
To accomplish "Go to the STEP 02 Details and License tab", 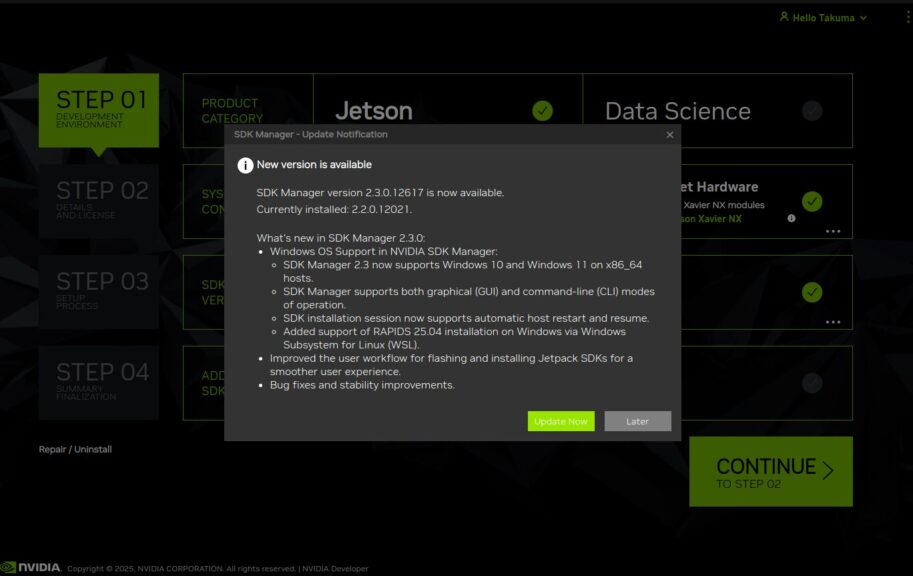I will [99, 202].
